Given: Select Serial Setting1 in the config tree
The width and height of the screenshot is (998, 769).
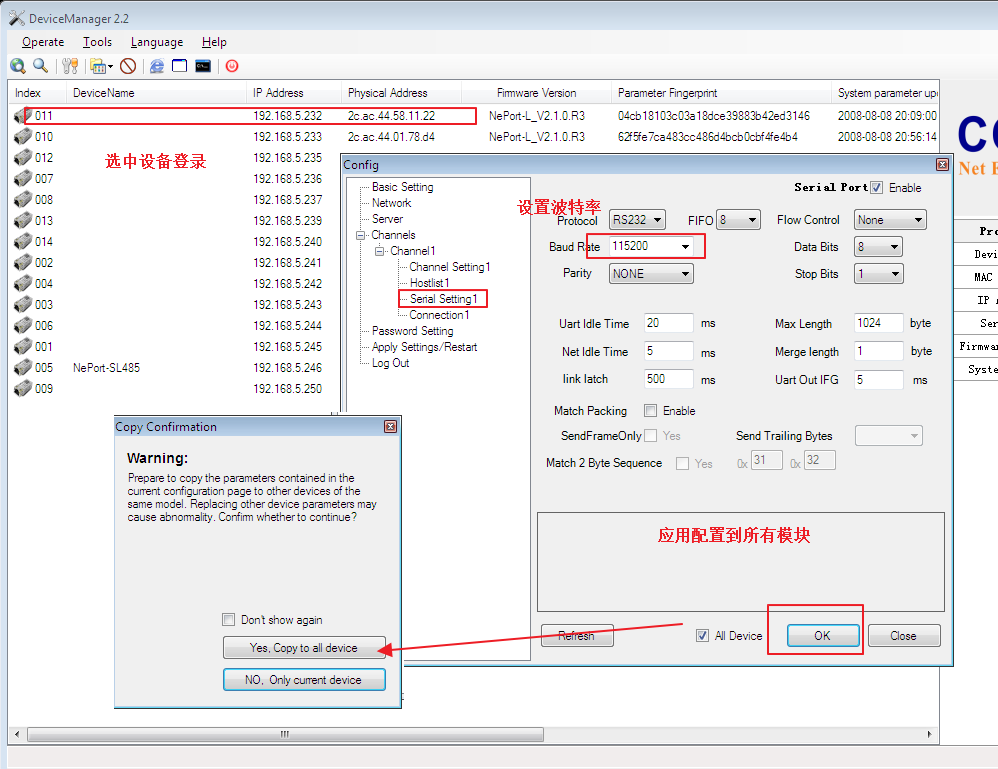Looking at the screenshot, I should pos(443,299).
